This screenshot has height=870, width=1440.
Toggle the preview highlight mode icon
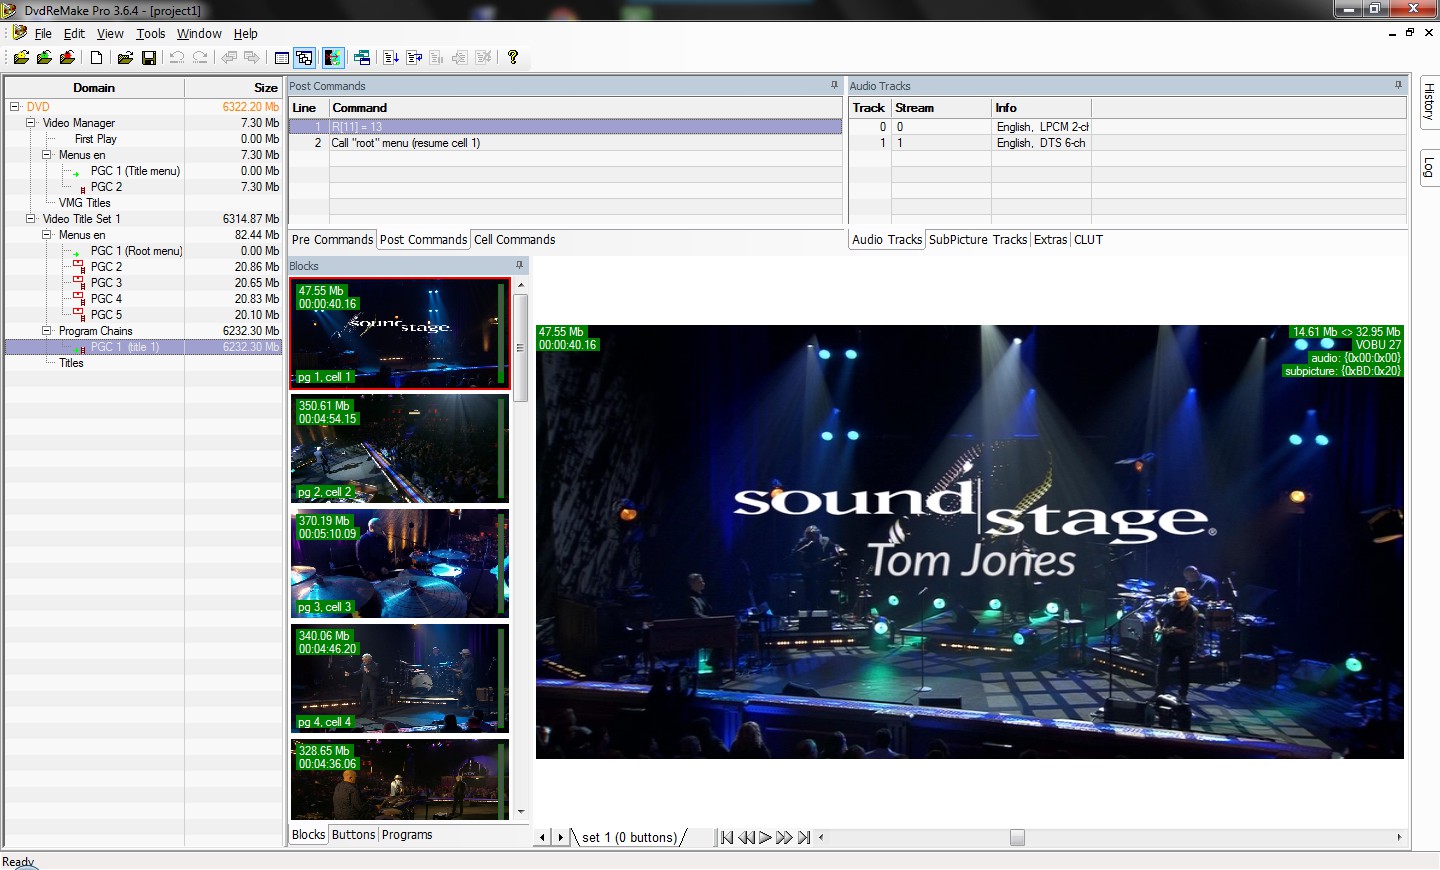(x=333, y=58)
